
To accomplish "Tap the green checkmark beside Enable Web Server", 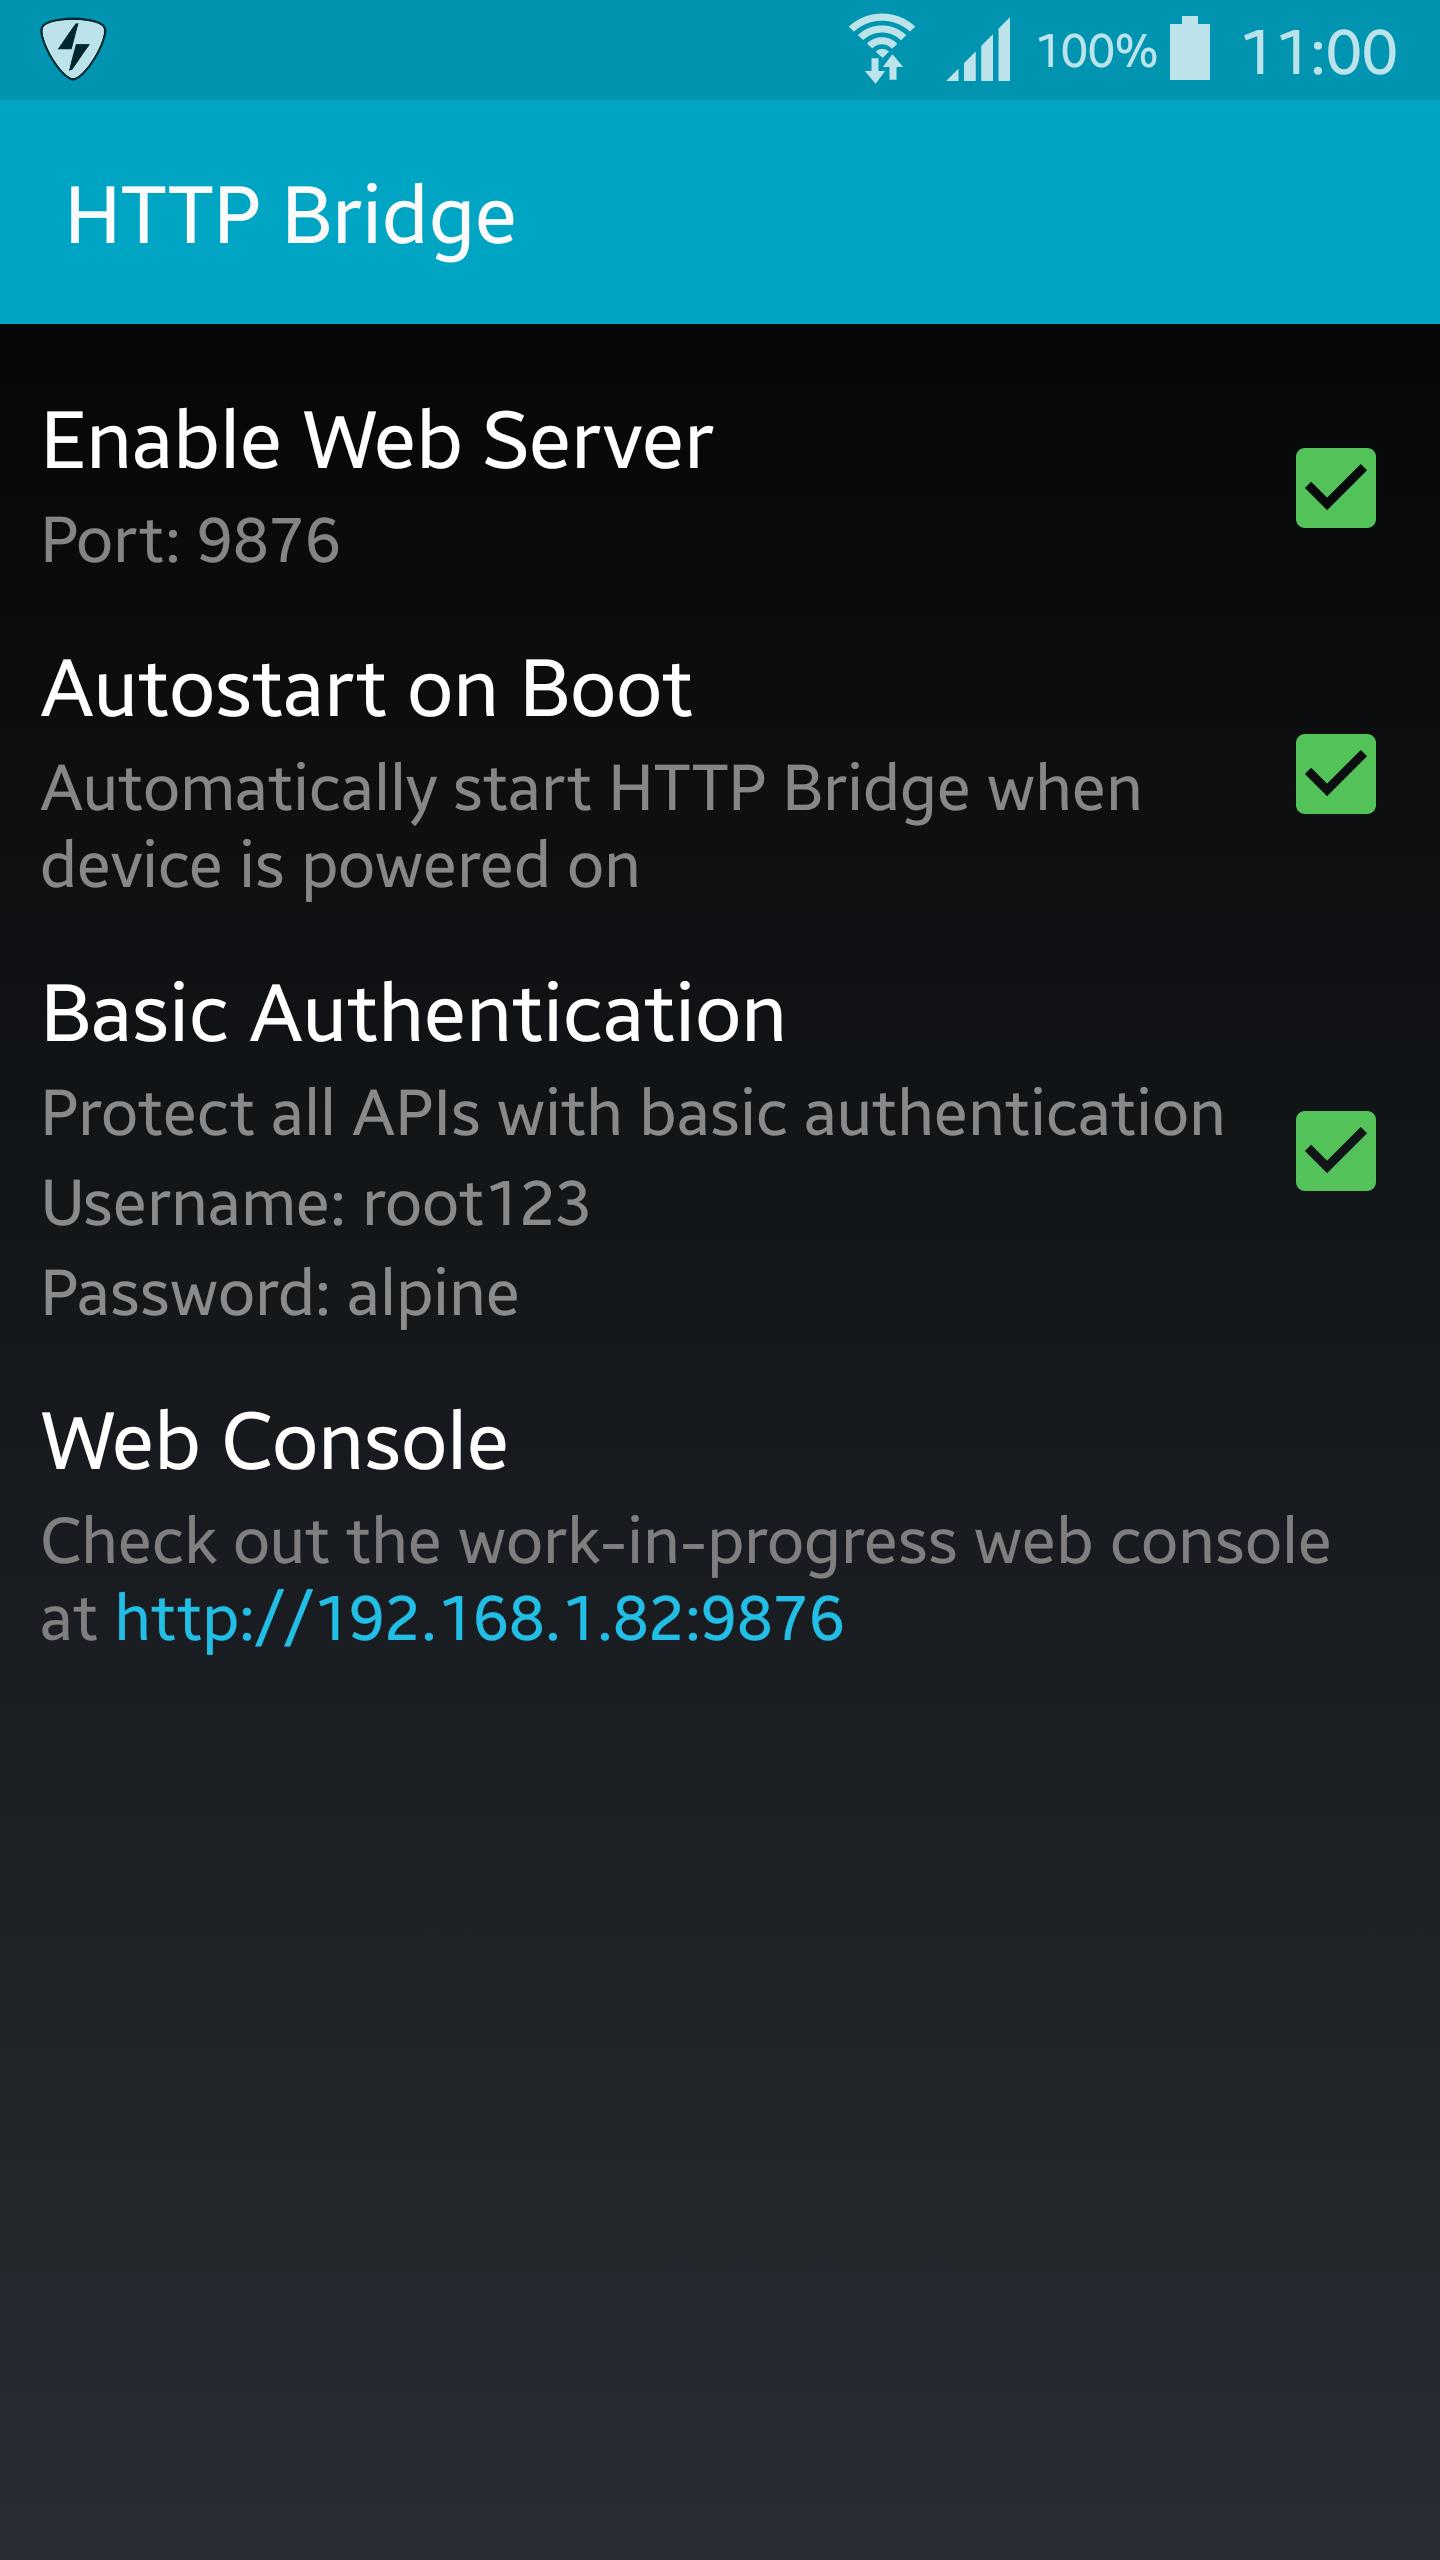I will coord(1337,487).
